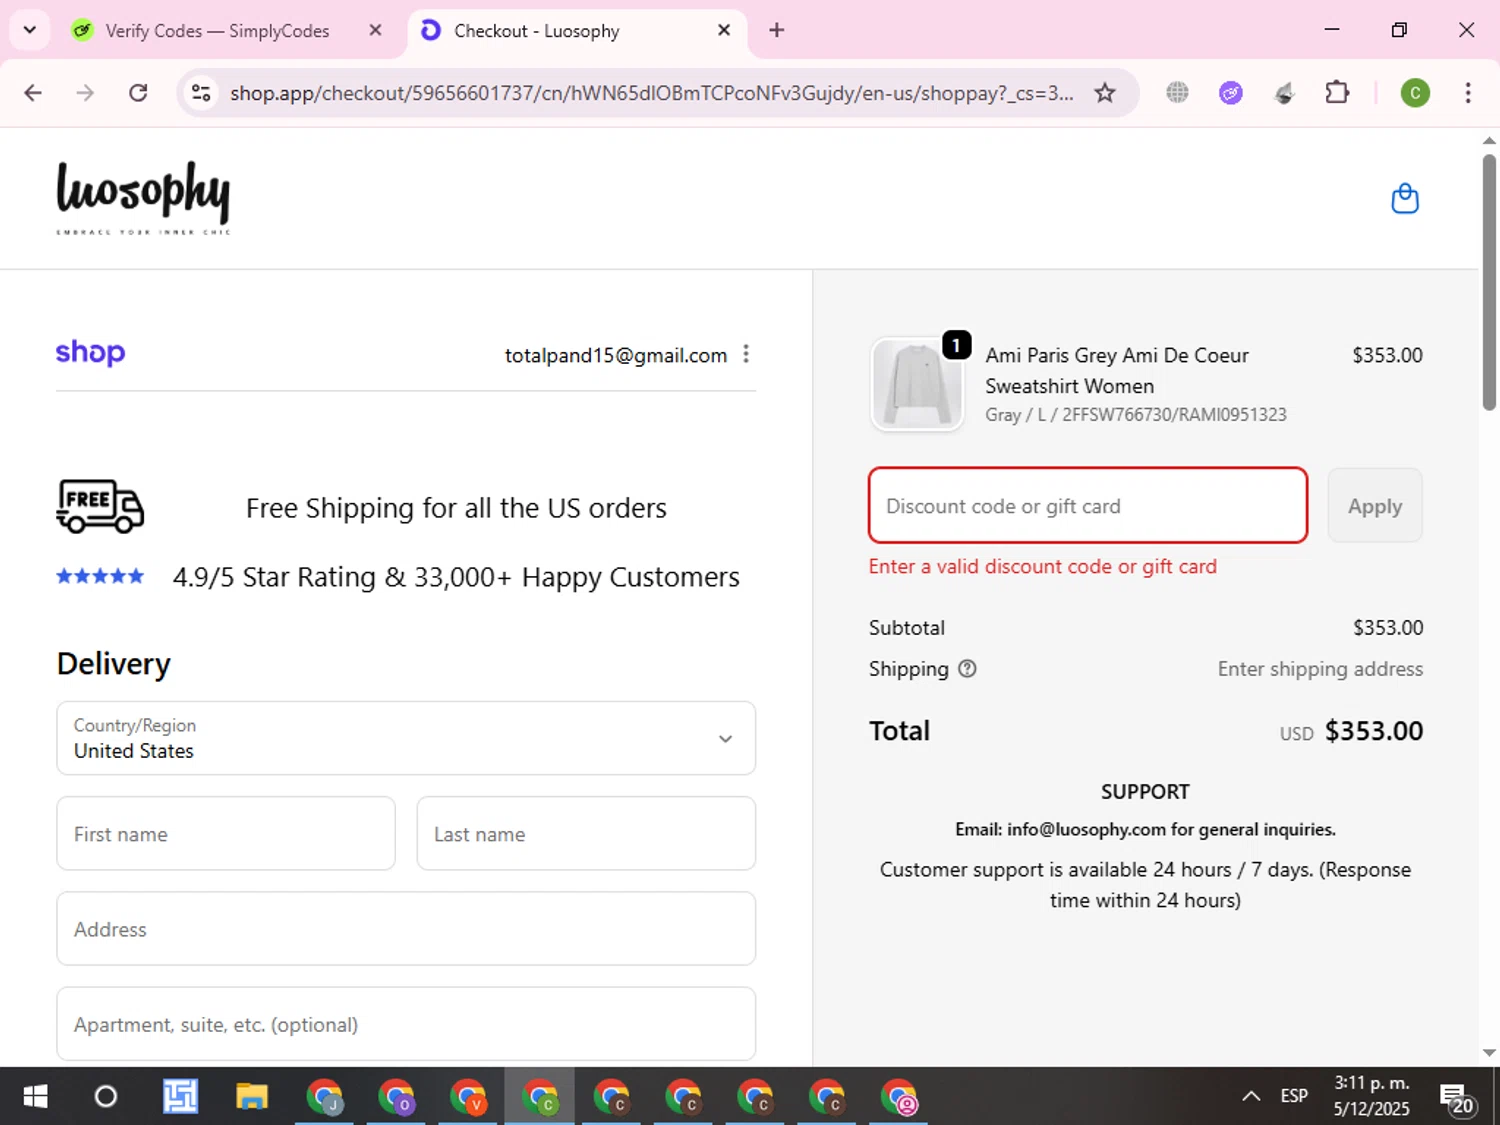Bookmark this page with star icon
1500x1125 pixels.
(1105, 93)
